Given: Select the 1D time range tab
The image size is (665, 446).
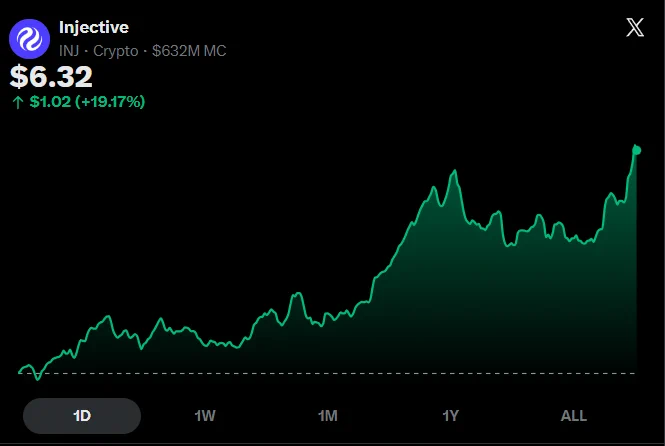Looking at the screenshot, I should (82, 416).
